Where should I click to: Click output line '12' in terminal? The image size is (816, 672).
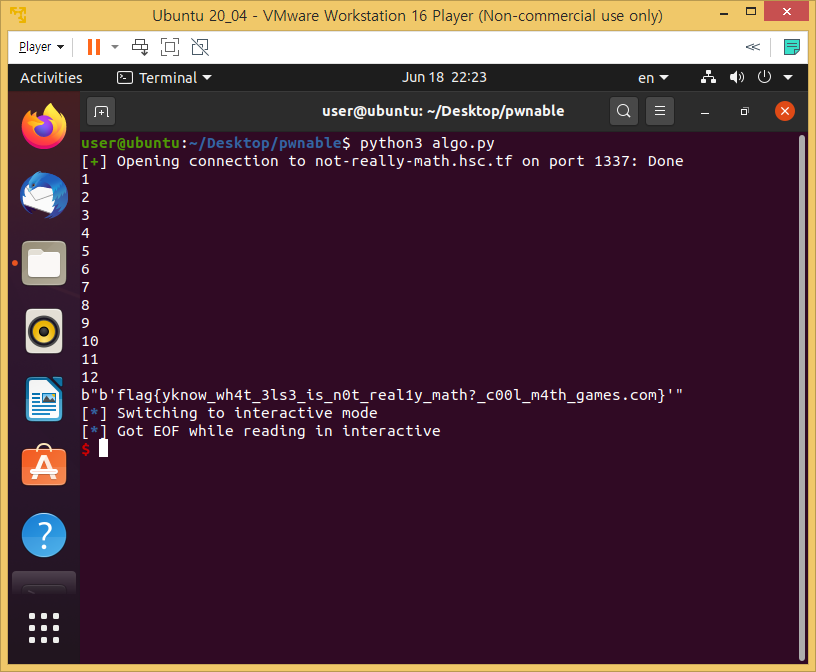click(x=90, y=377)
